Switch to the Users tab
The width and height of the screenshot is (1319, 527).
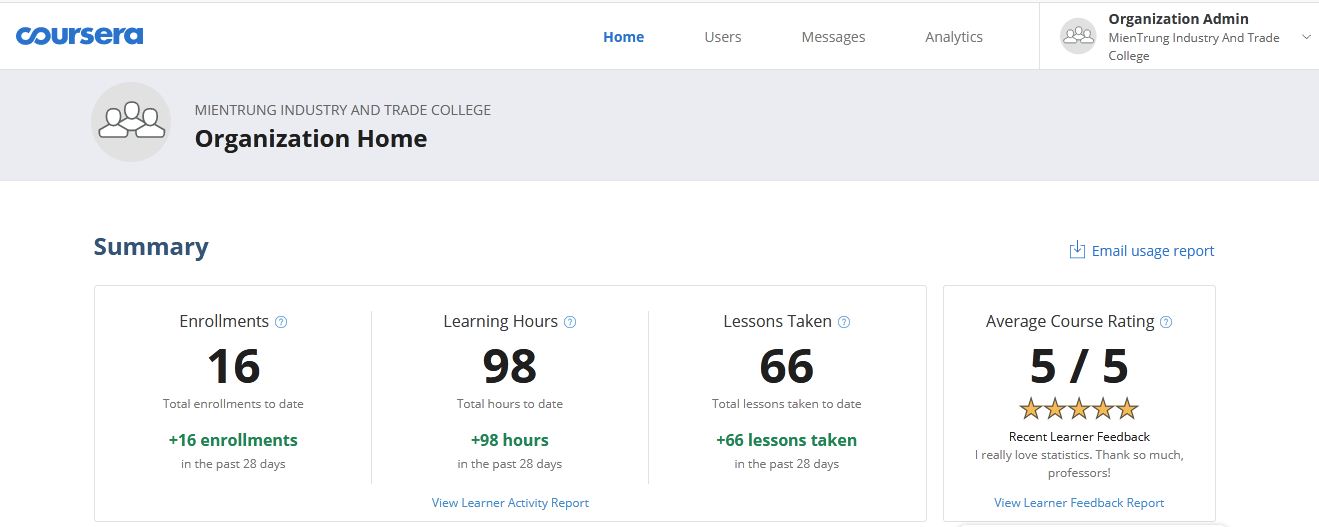pos(722,37)
